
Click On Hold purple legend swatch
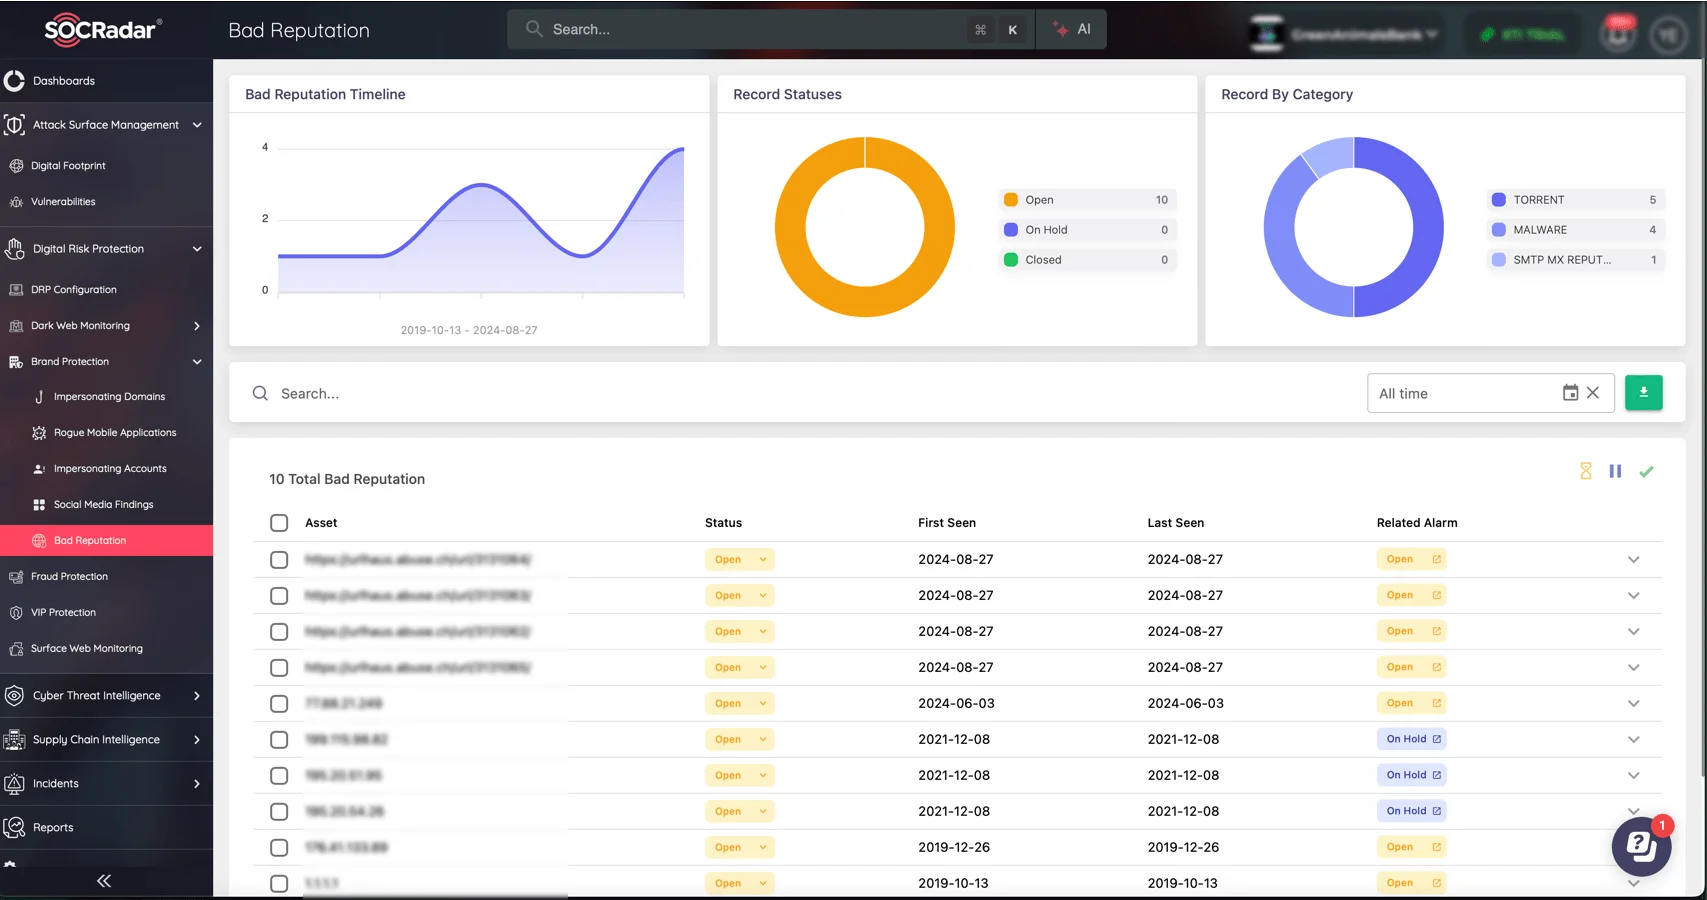click(1011, 230)
